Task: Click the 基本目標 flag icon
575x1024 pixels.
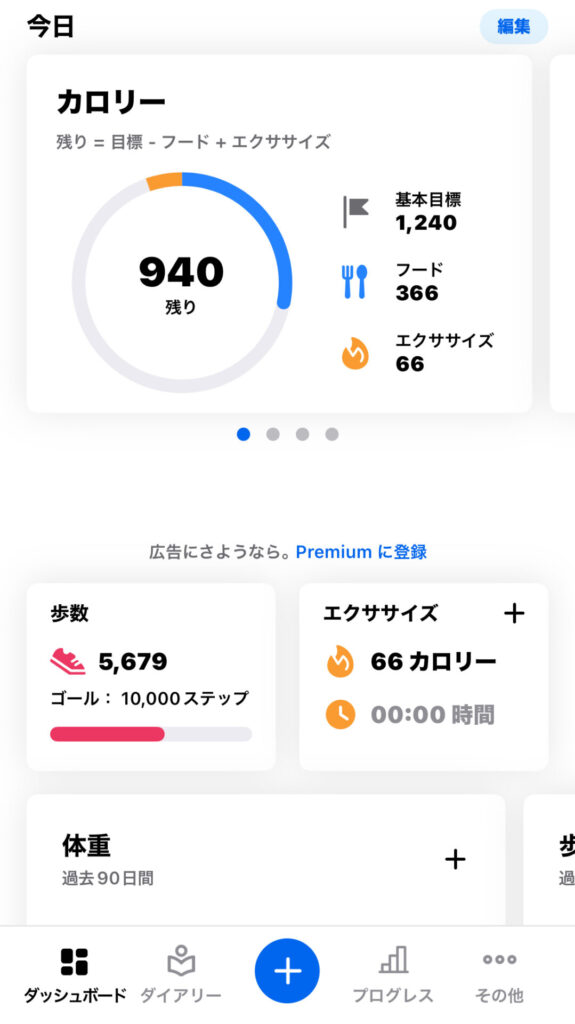Action: pyautogui.click(x=356, y=212)
